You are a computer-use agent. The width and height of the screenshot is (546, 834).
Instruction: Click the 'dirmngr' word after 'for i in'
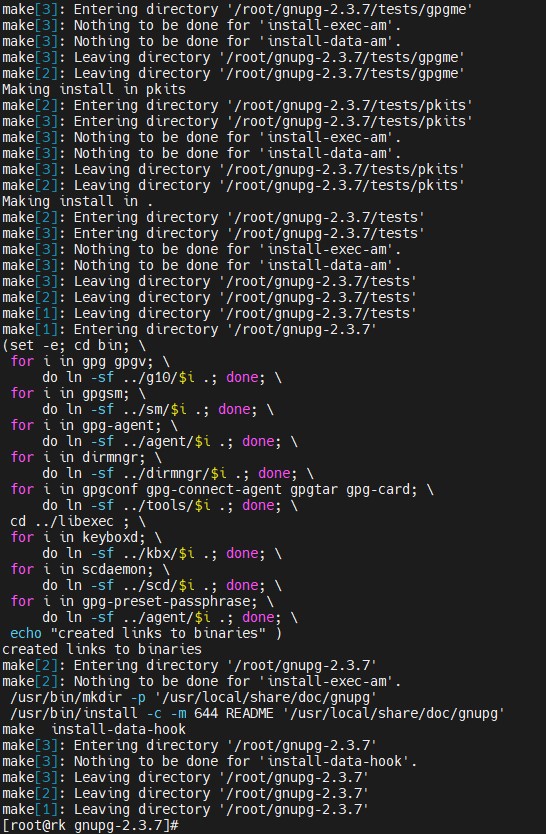click(x=113, y=457)
